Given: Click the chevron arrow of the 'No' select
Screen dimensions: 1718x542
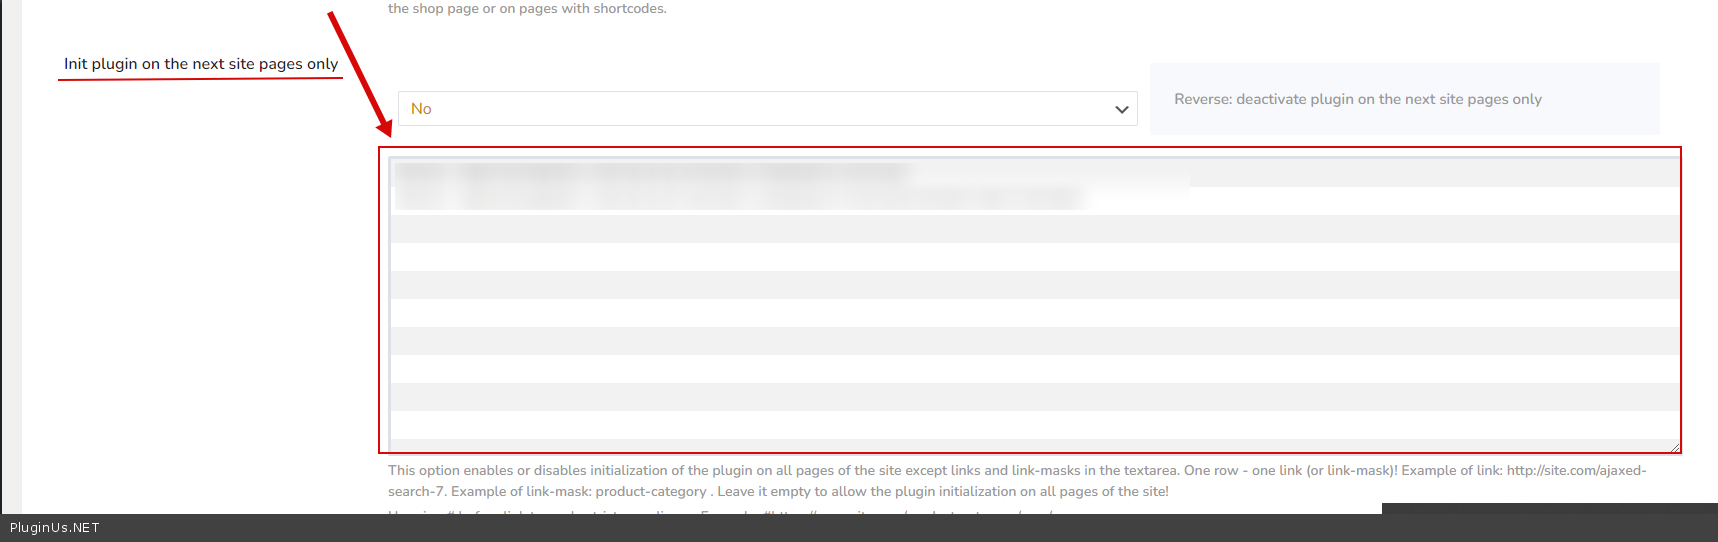Looking at the screenshot, I should coord(1121,109).
